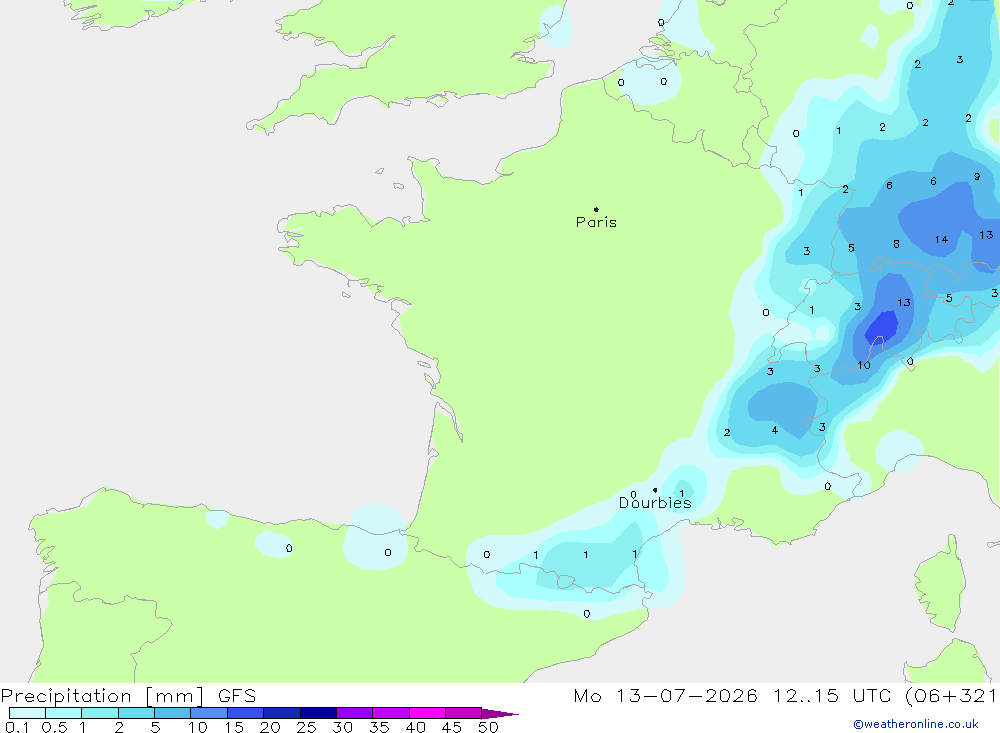
Task: Click the Dourbies black dot marker
Action: coord(655,490)
